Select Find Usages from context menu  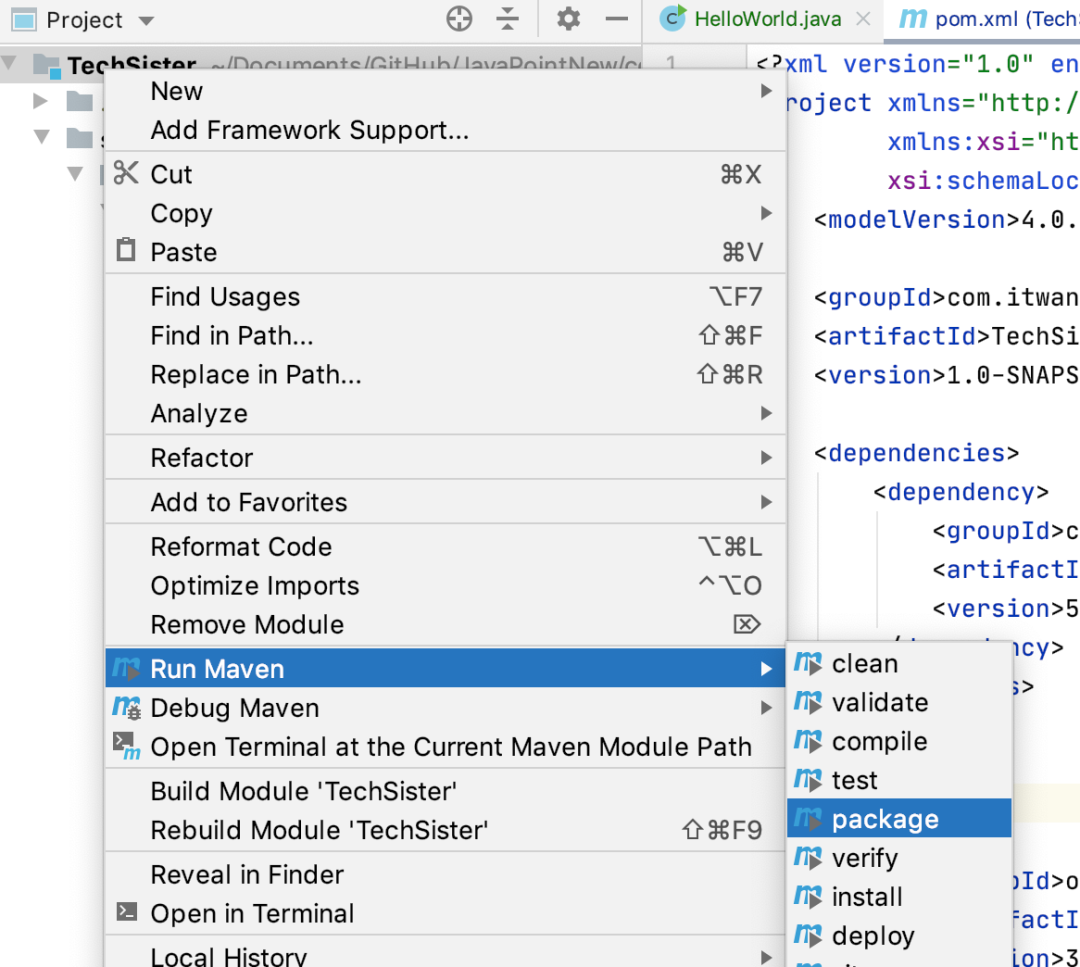446,297
